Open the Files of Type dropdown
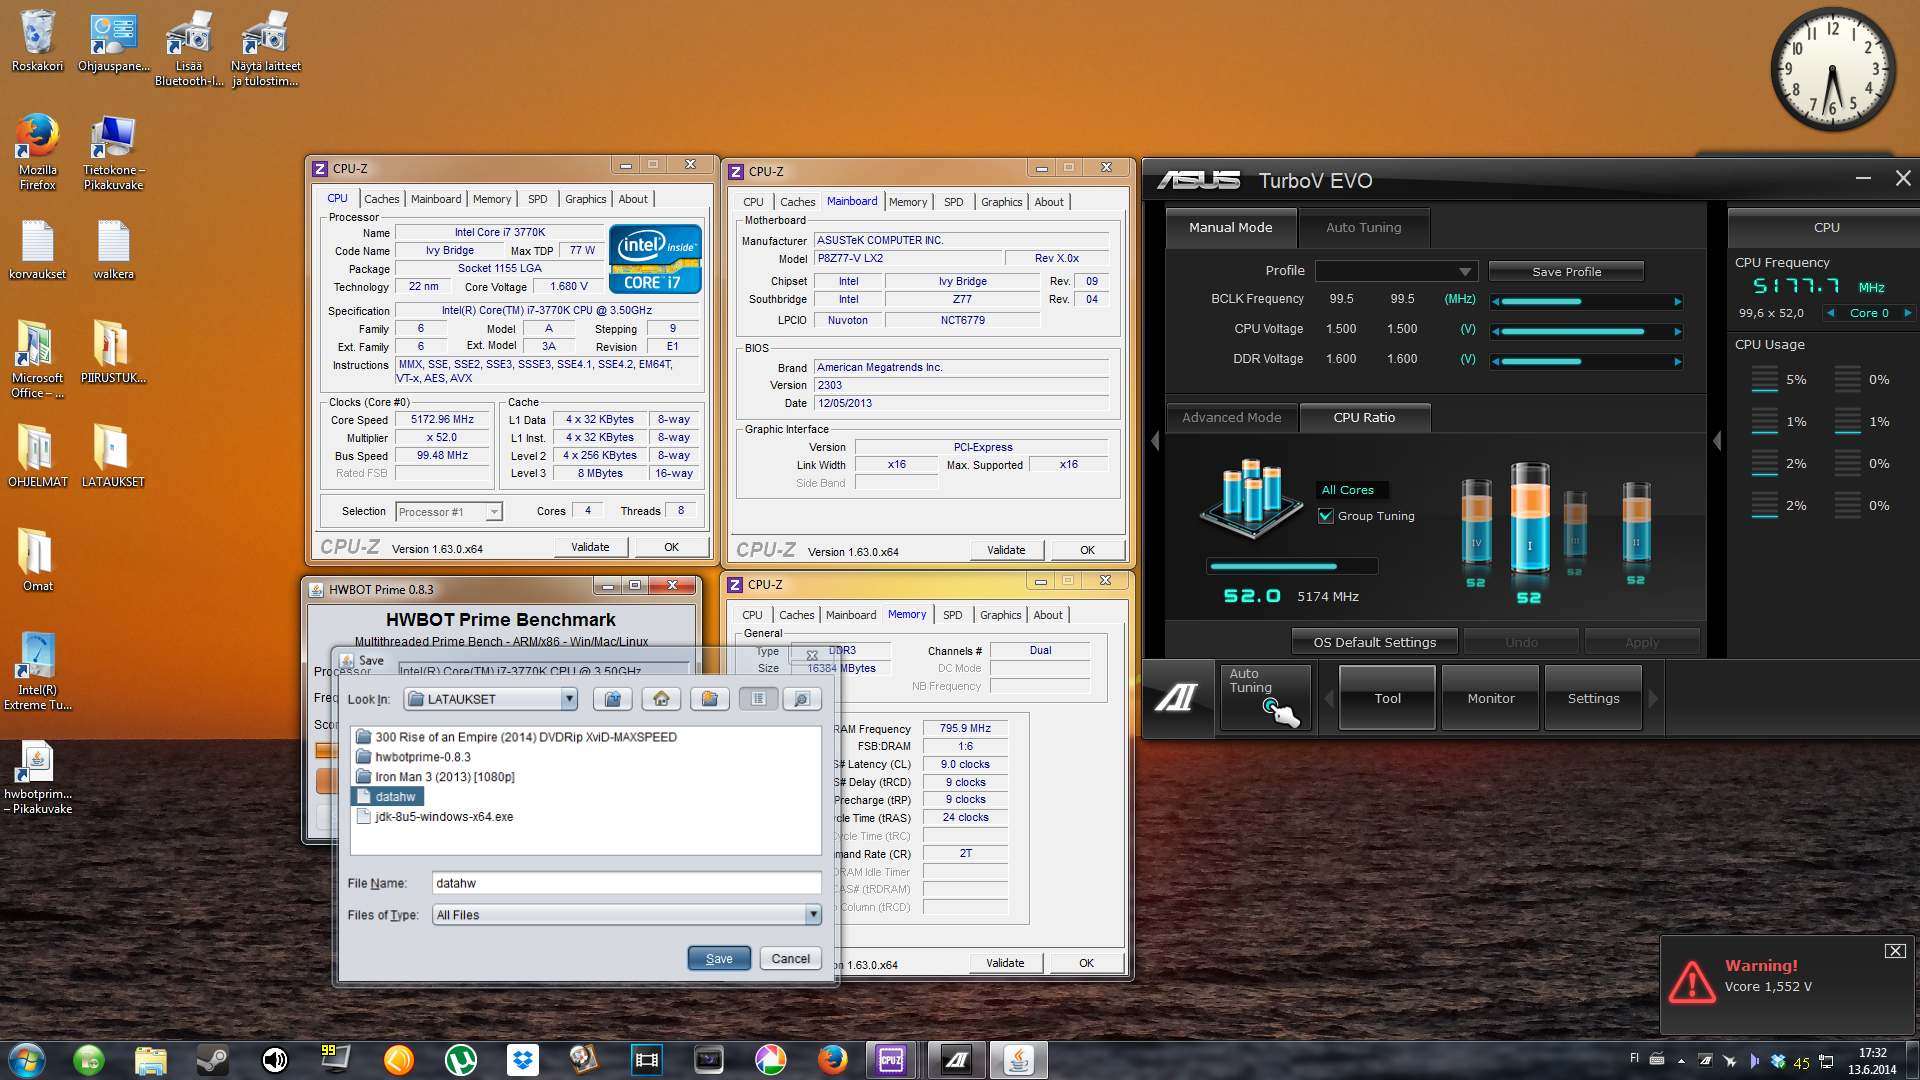 click(813, 915)
